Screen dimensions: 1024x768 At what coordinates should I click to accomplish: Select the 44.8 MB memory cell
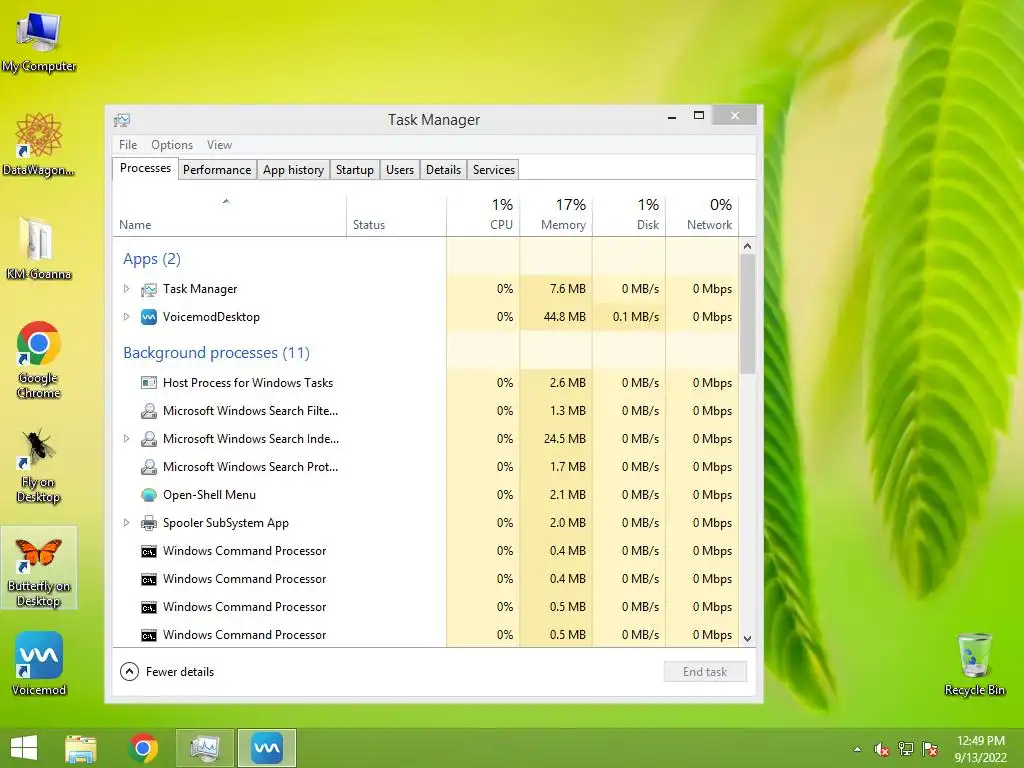[556, 317]
